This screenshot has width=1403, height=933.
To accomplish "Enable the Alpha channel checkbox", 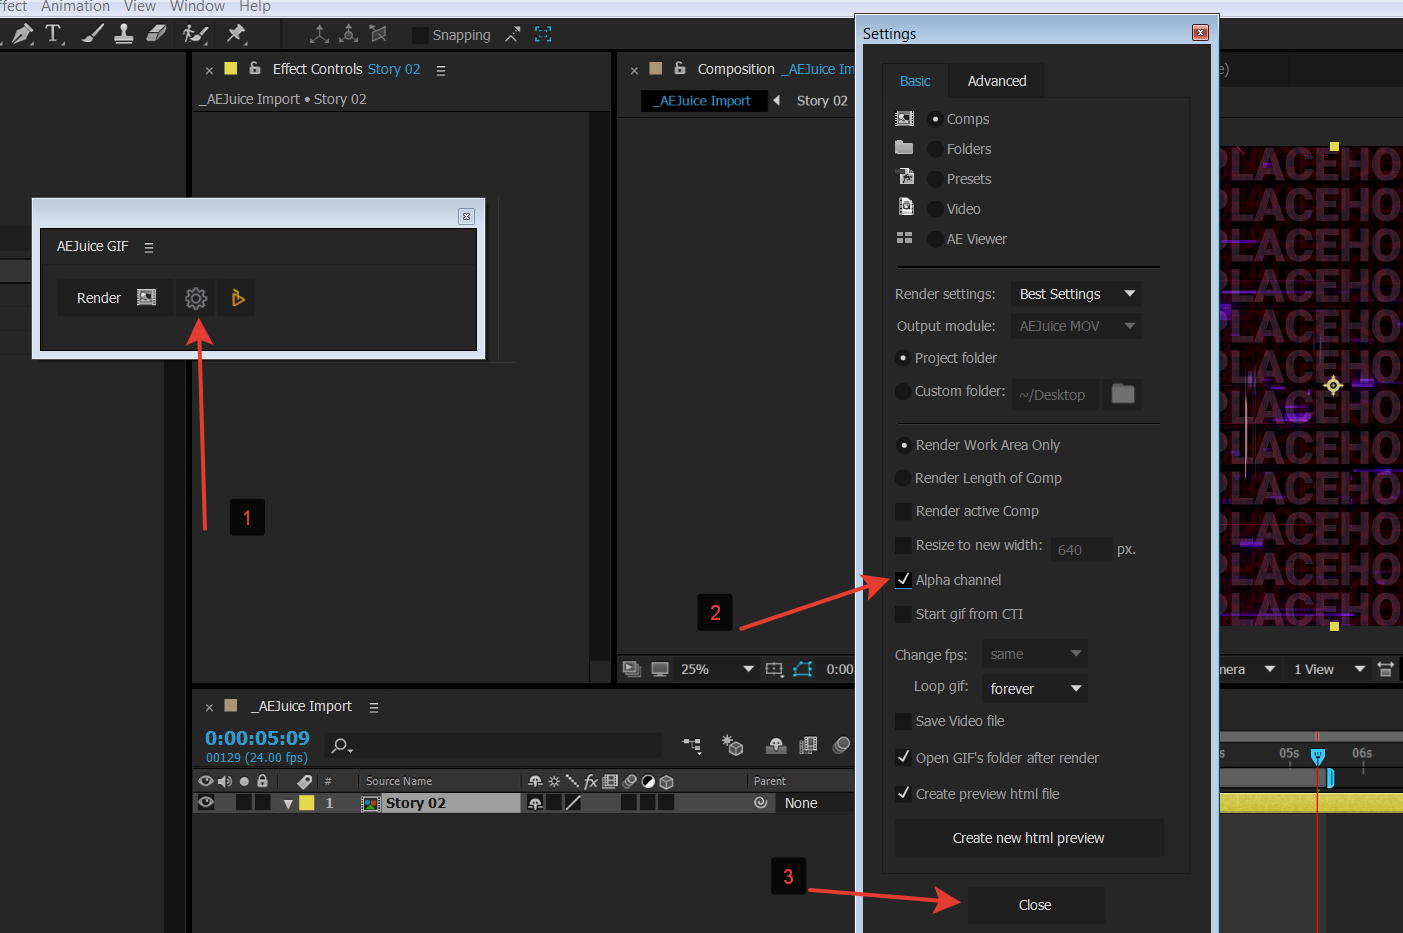I will (x=904, y=579).
